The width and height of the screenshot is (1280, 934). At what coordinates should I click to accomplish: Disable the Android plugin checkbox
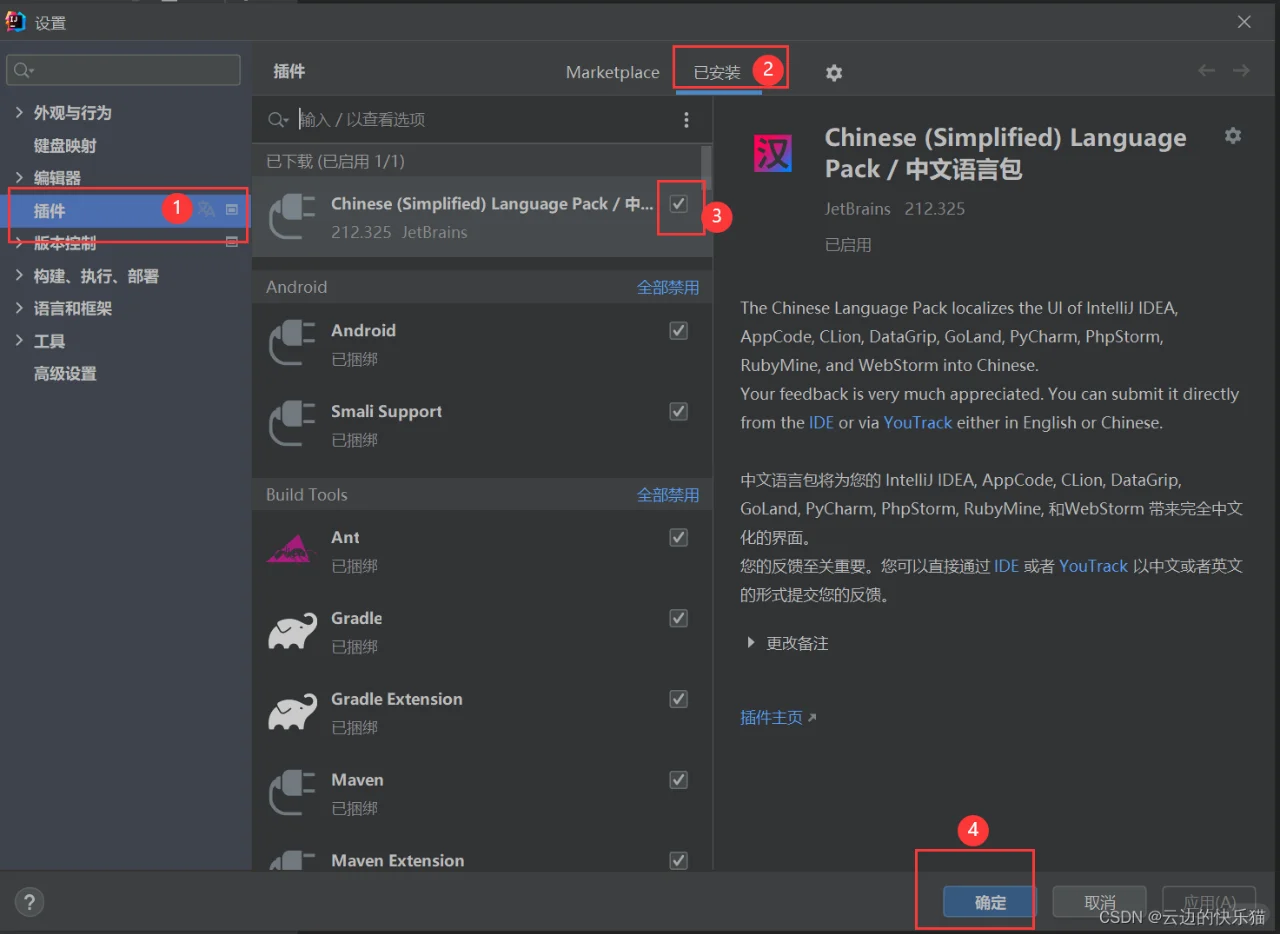point(678,330)
